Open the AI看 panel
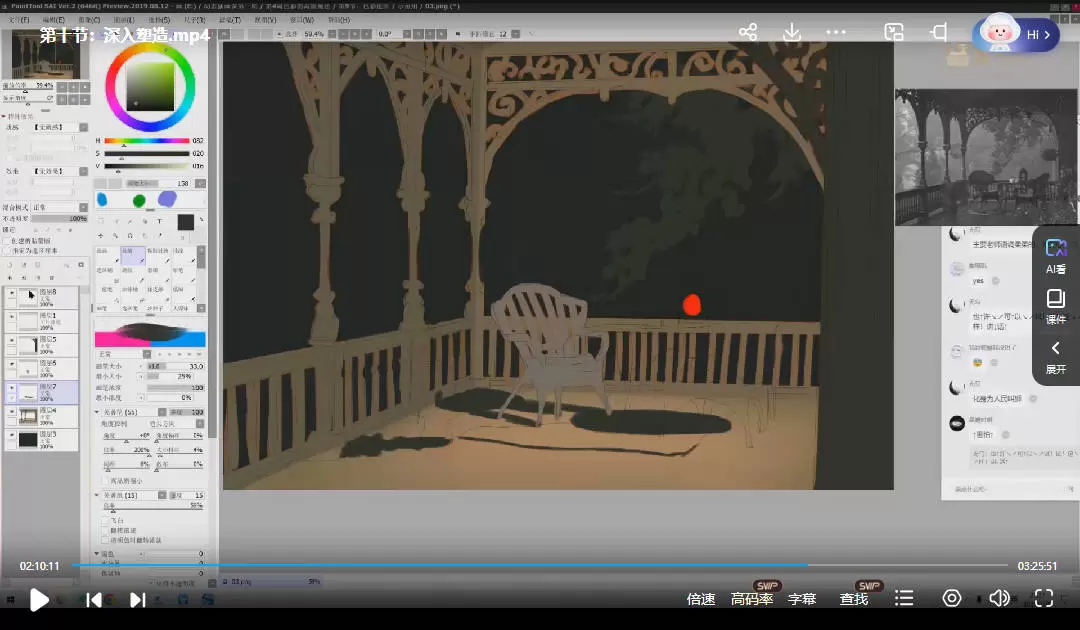 point(1056,256)
